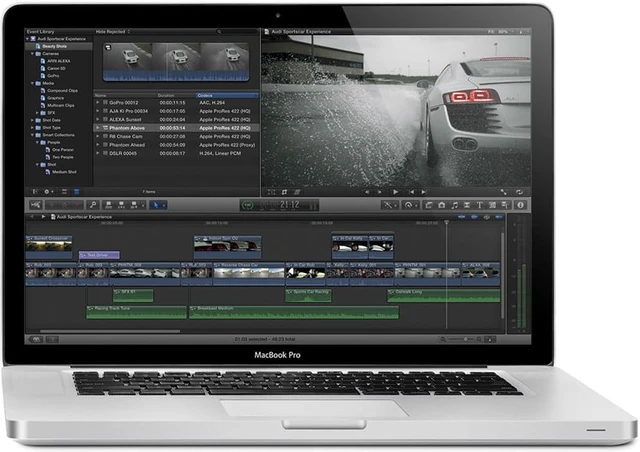This screenshot has width=640, height=452.
Task: Open the Enhancements magic wand menu
Action: 390,205
